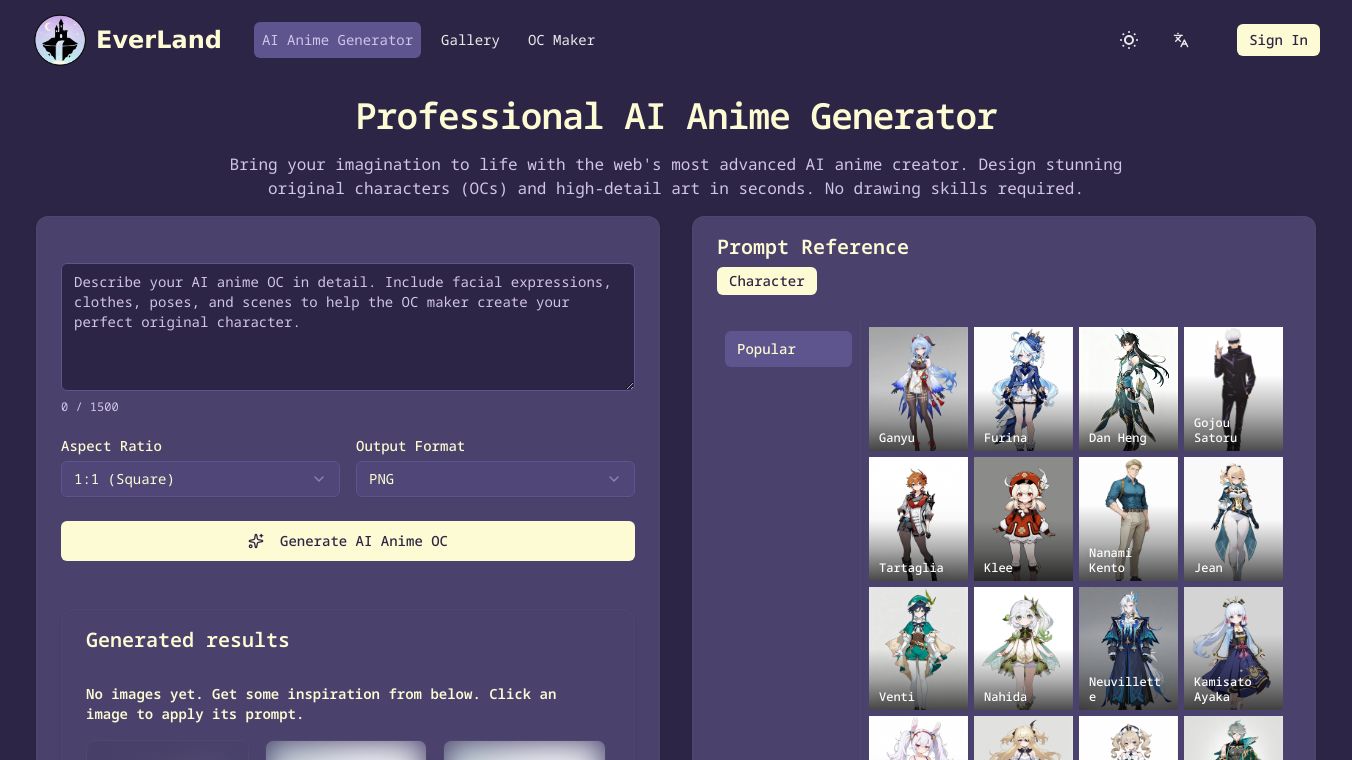Choose the Klee character thumbnail
This screenshot has height=760, width=1352.
(x=1023, y=519)
